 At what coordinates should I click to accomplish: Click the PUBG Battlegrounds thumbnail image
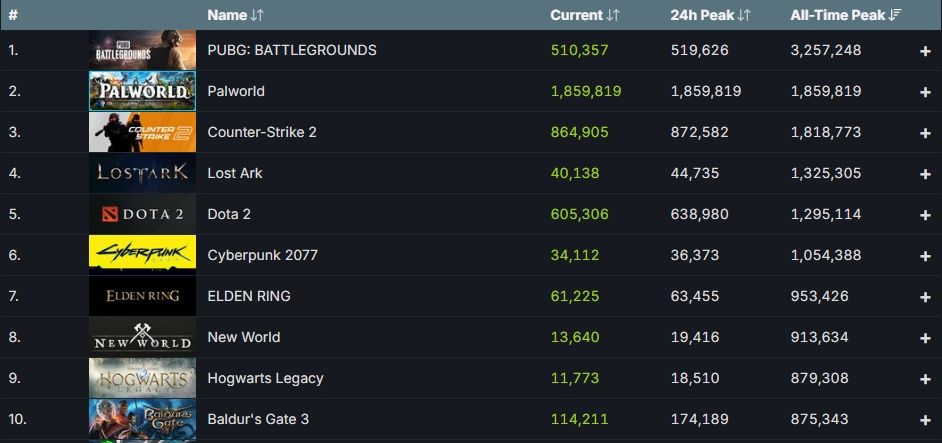(x=142, y=50)
